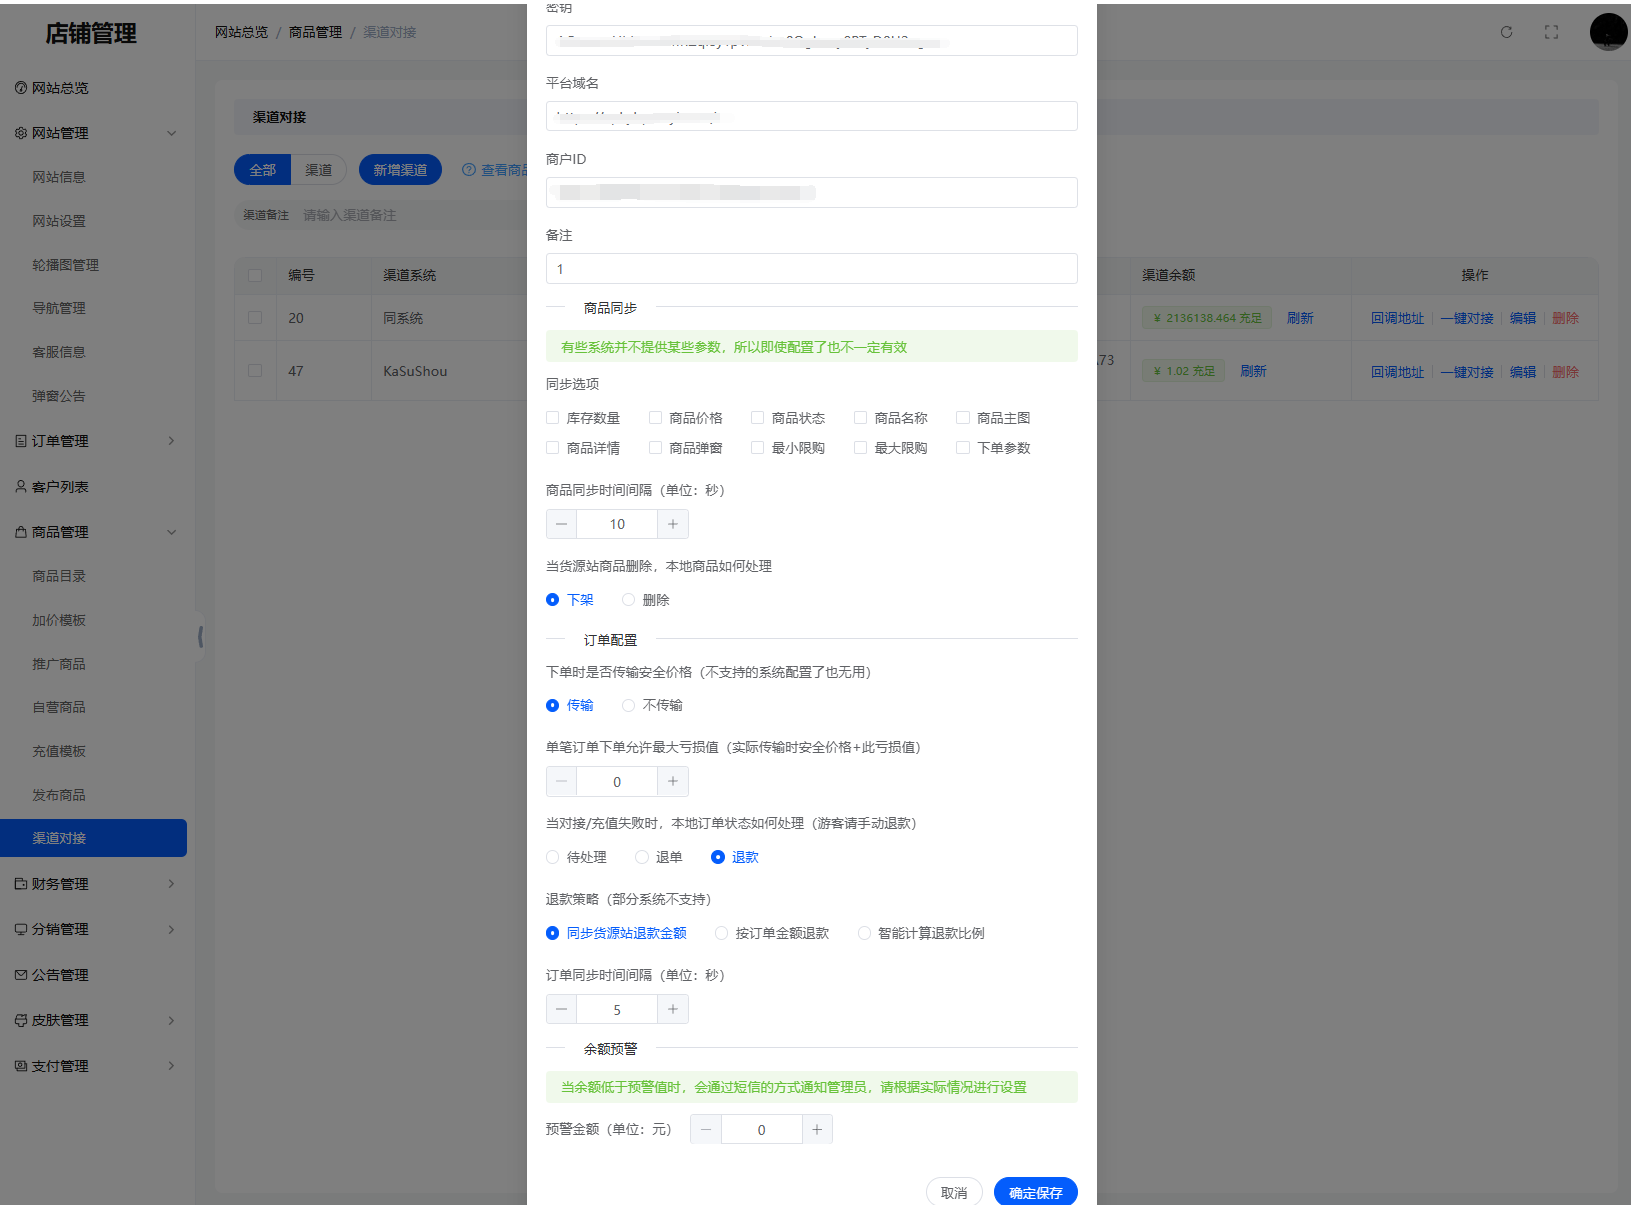Open the 客户列表 menu item
Image resolution: width=1631 pixels, height=1205 pixels.
pyautogui.click(x=60, y=487)
